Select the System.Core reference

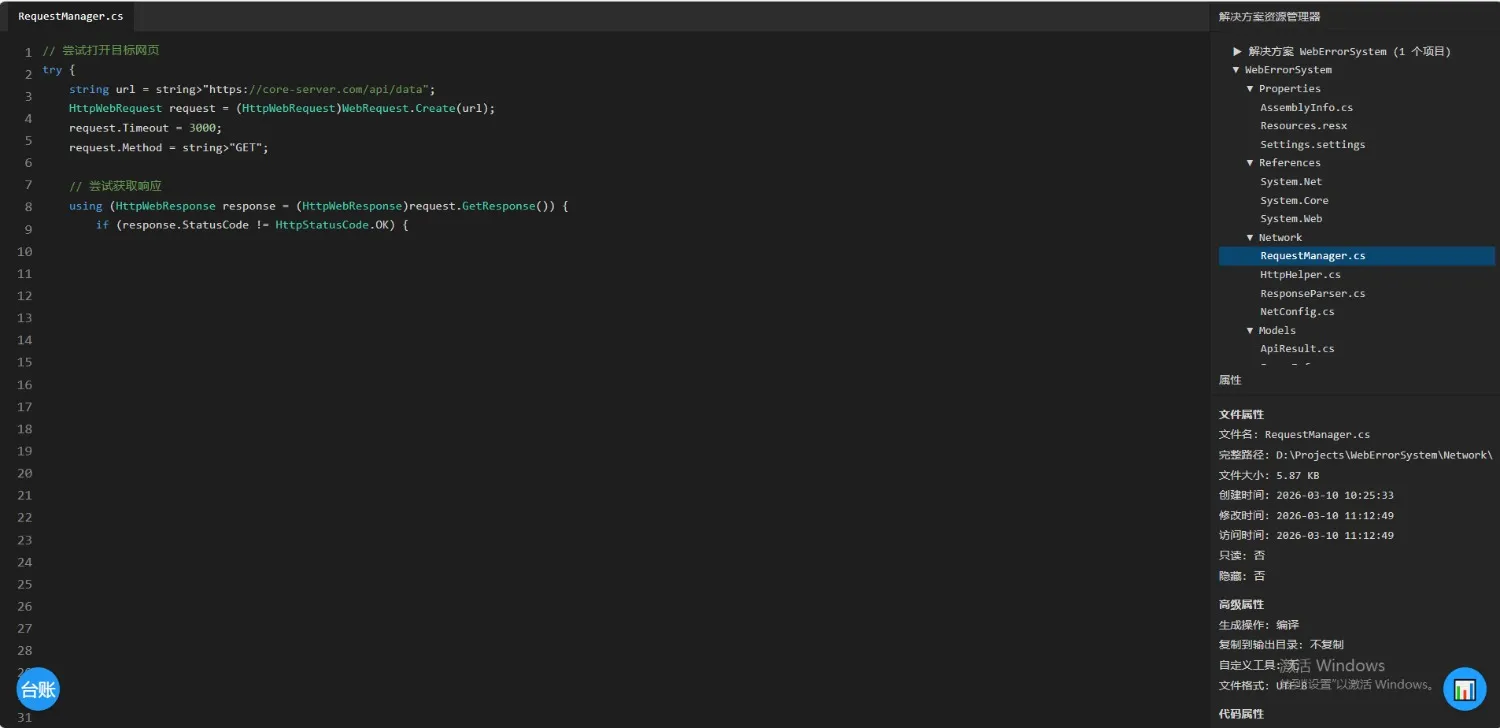click(x=1294, y=201)
